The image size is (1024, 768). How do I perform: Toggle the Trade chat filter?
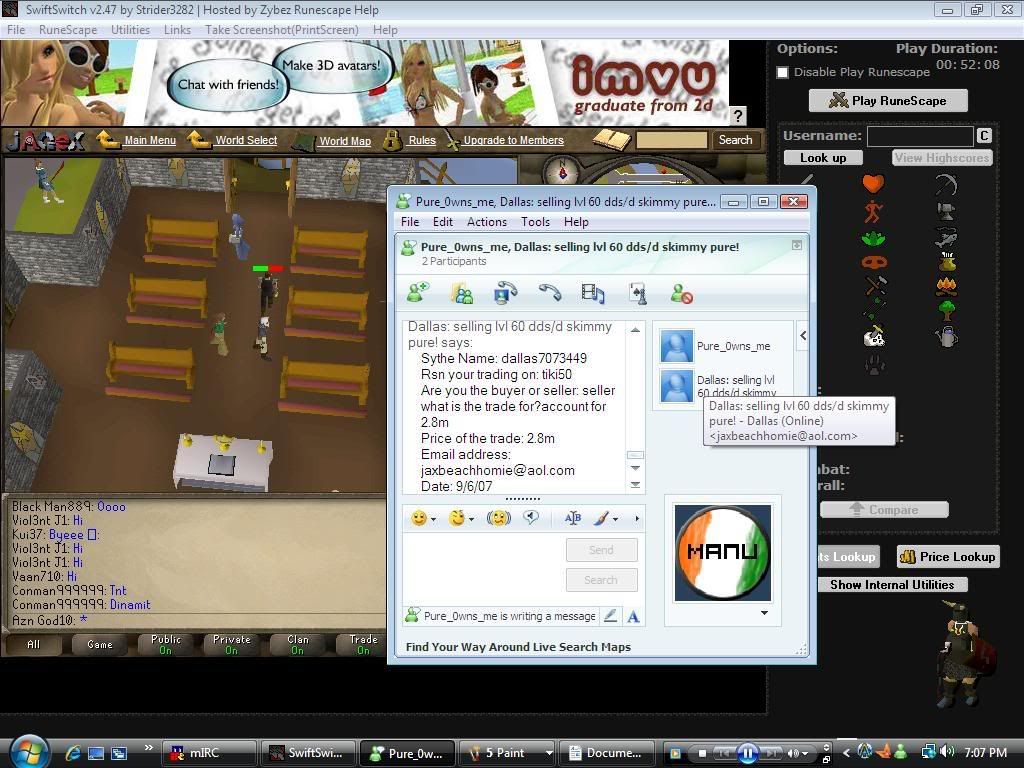(x=363, y=645)
